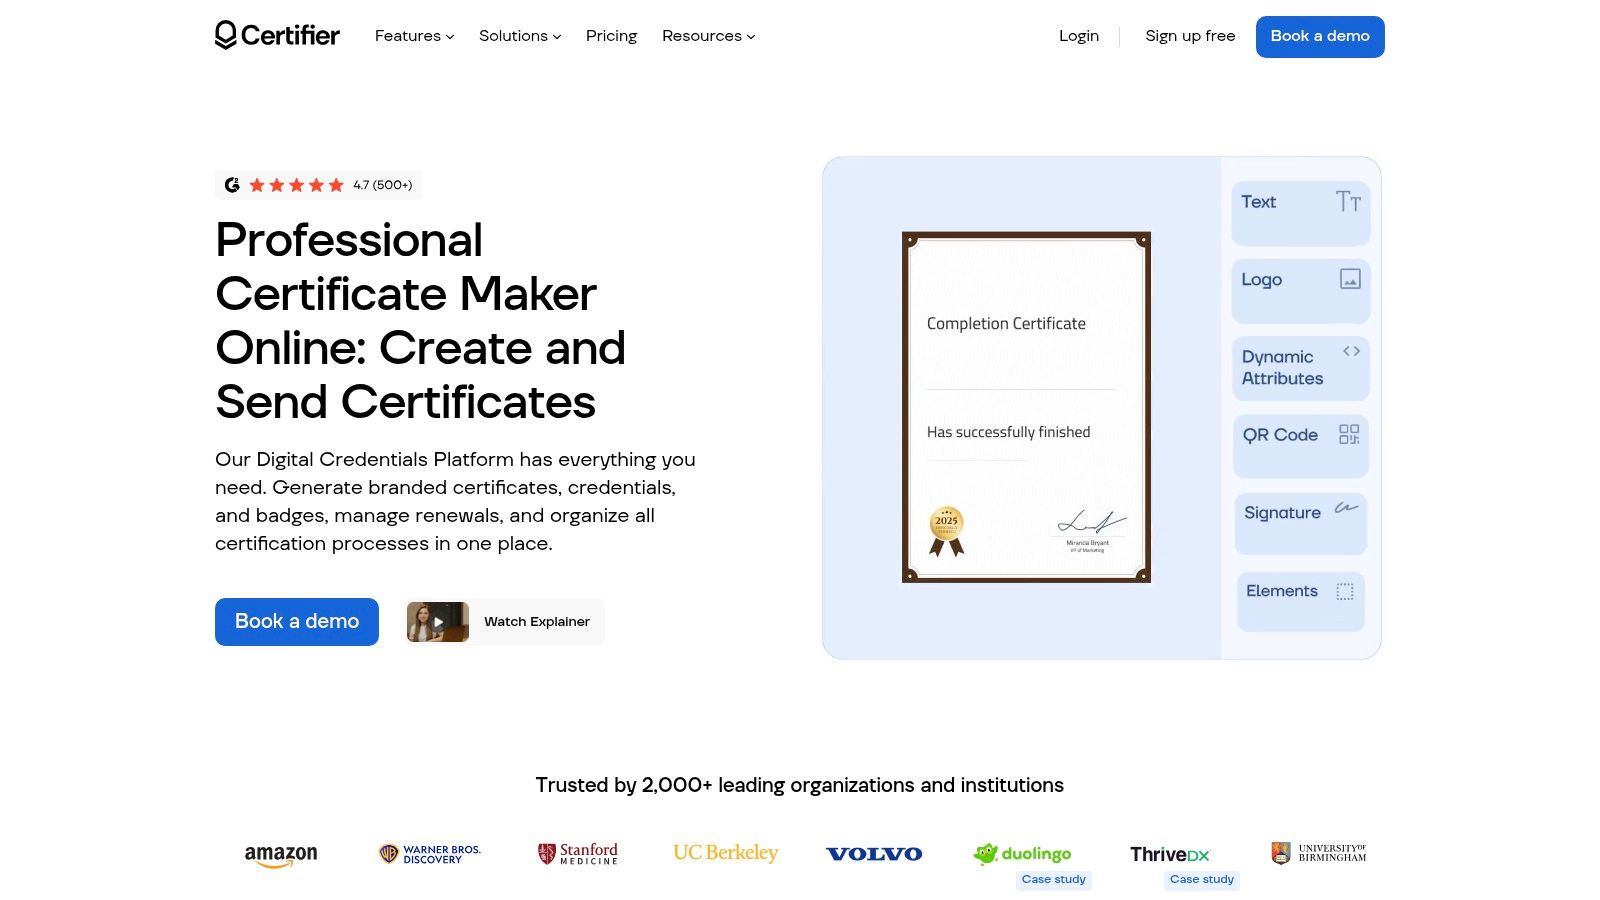1600x900 pixels.
Task: Expand the Resources dropdown
Action: [x=708, y=36]
